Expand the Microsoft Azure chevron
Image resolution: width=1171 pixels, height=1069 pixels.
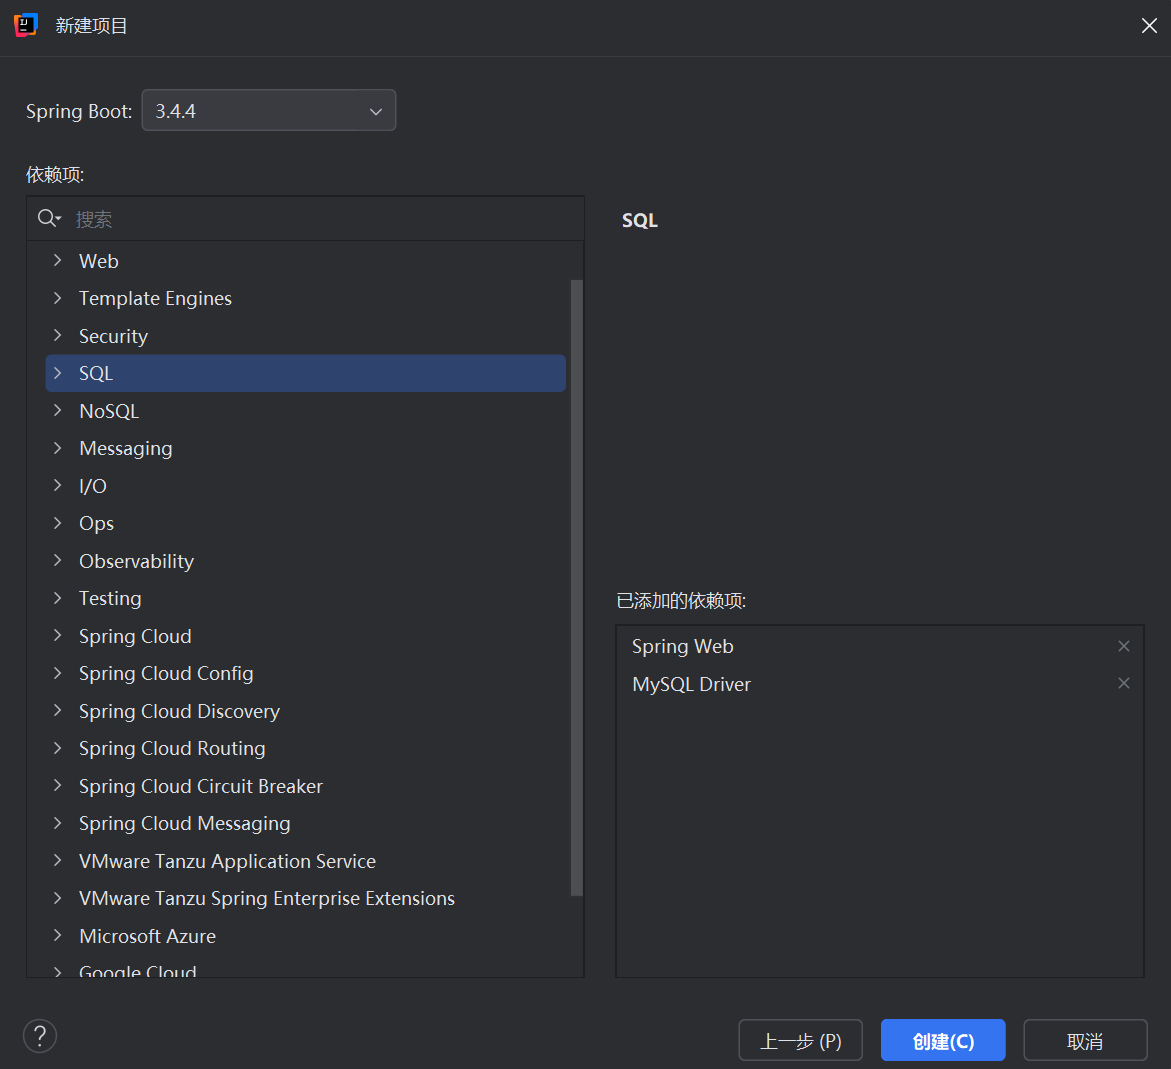pyautogui.click(x=58, y=935)
